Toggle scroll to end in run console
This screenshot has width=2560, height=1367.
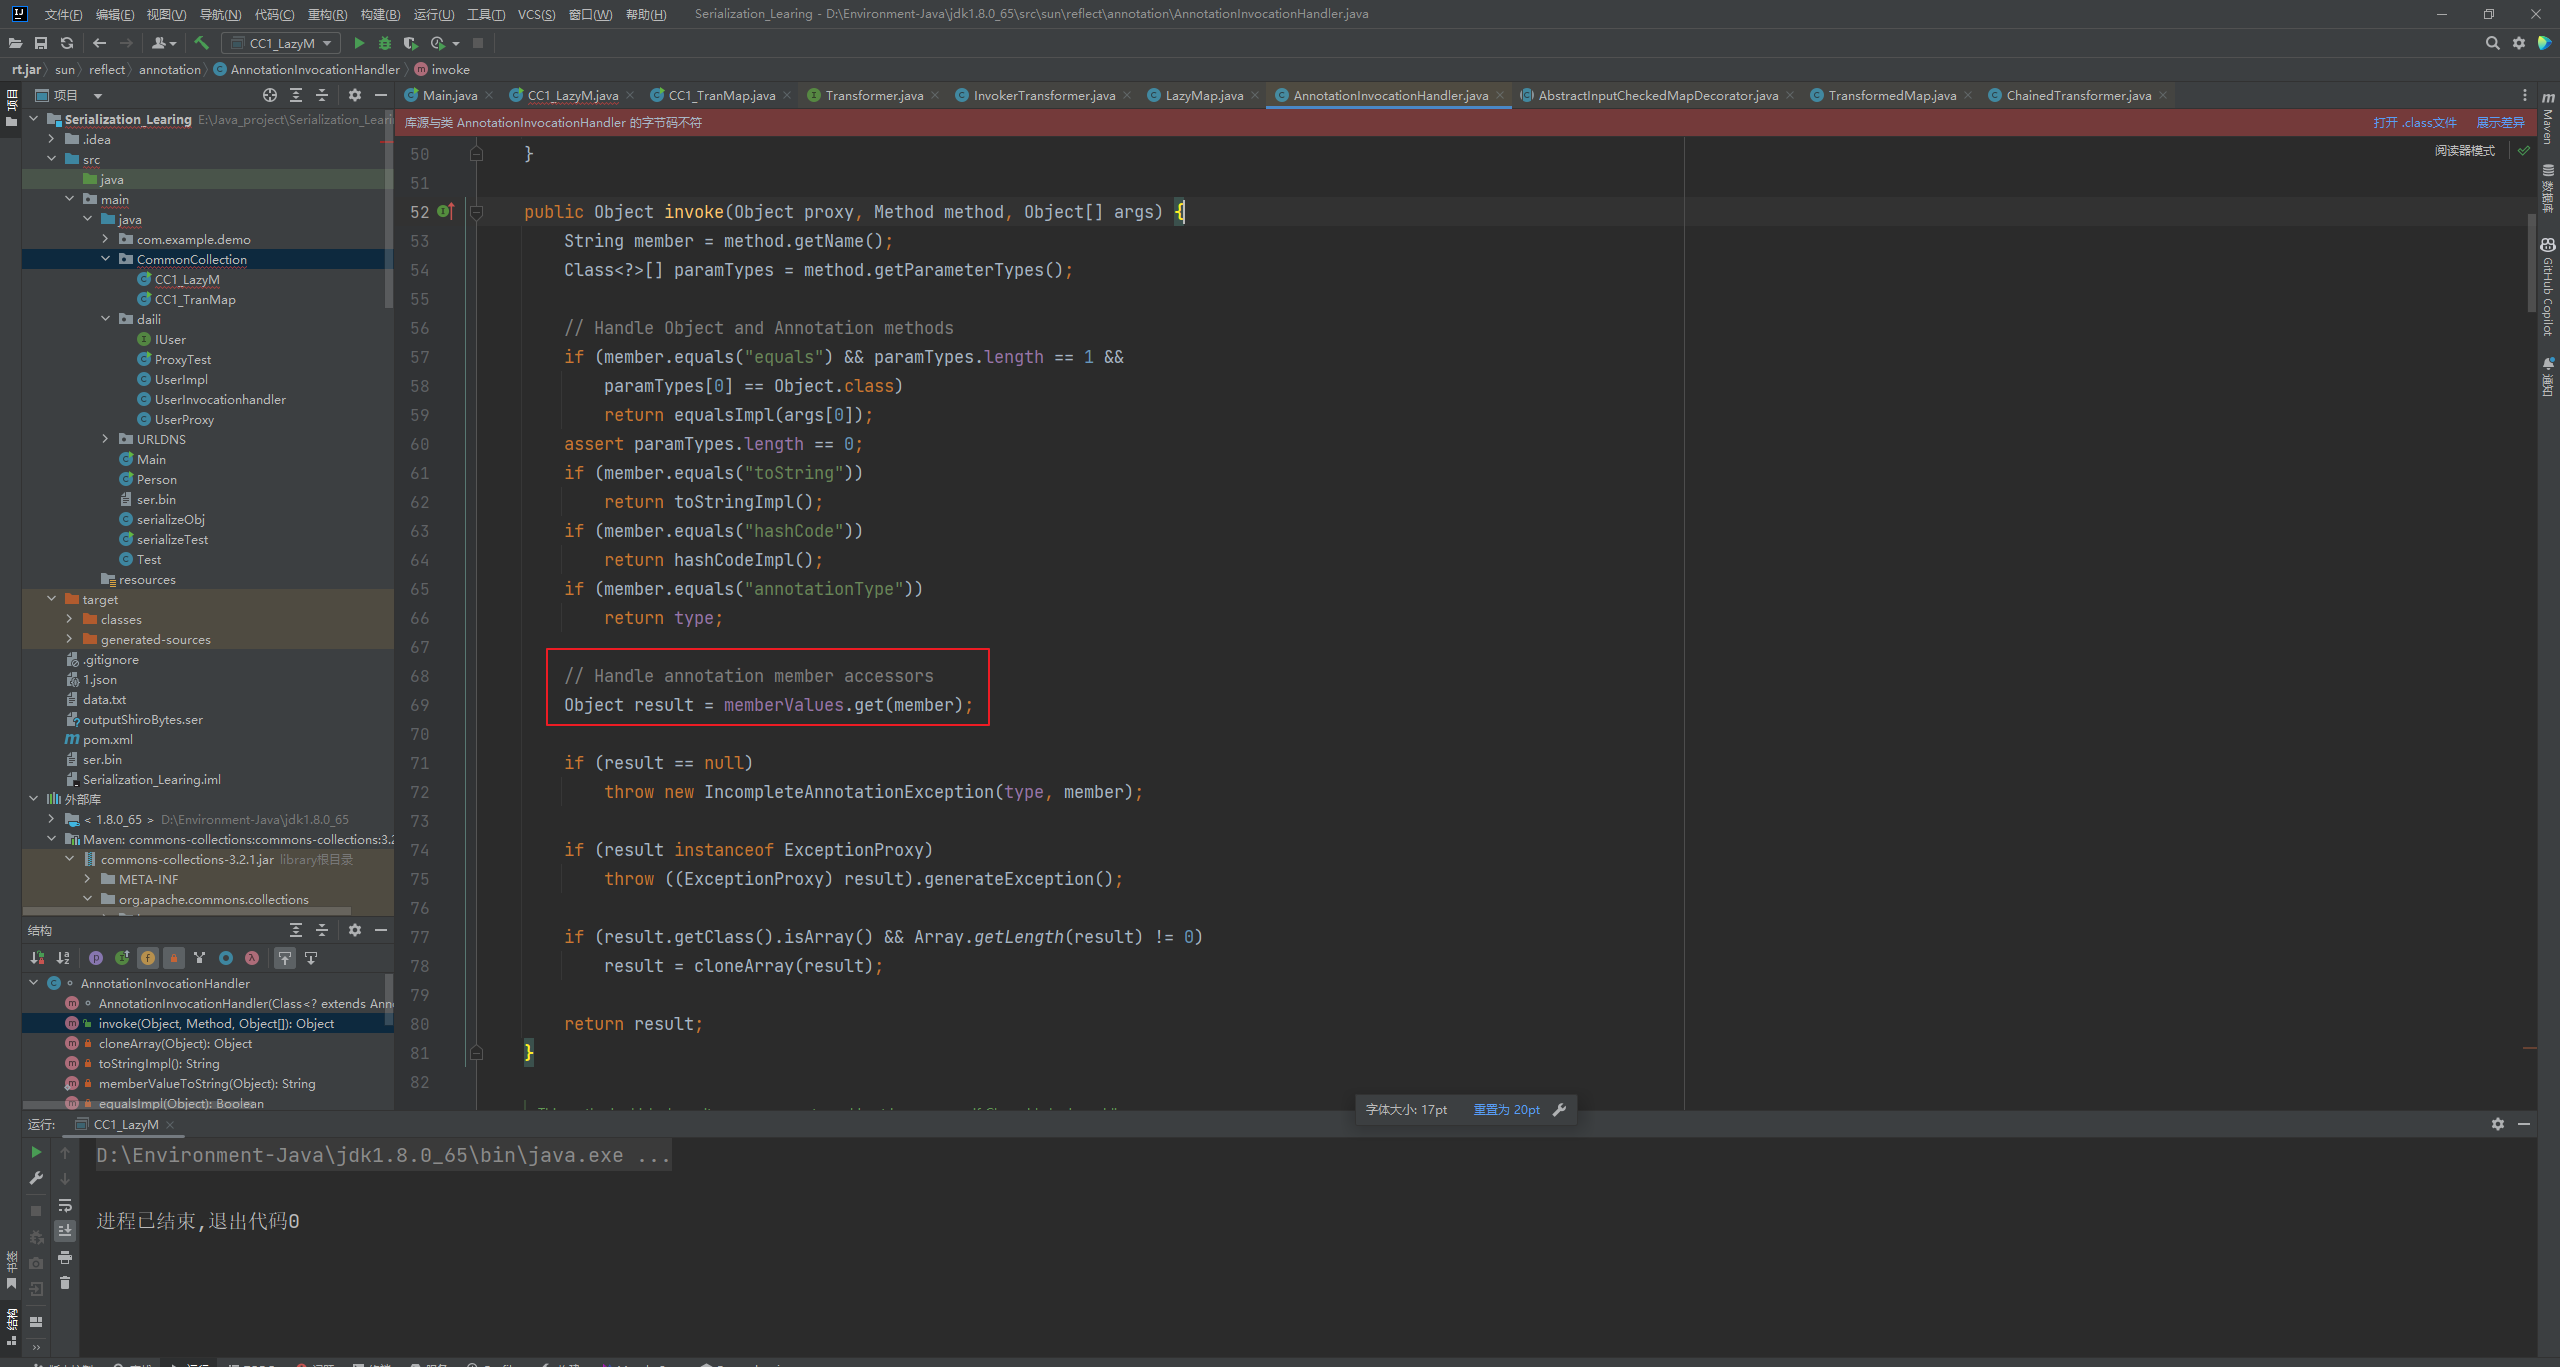[65, 1231]
